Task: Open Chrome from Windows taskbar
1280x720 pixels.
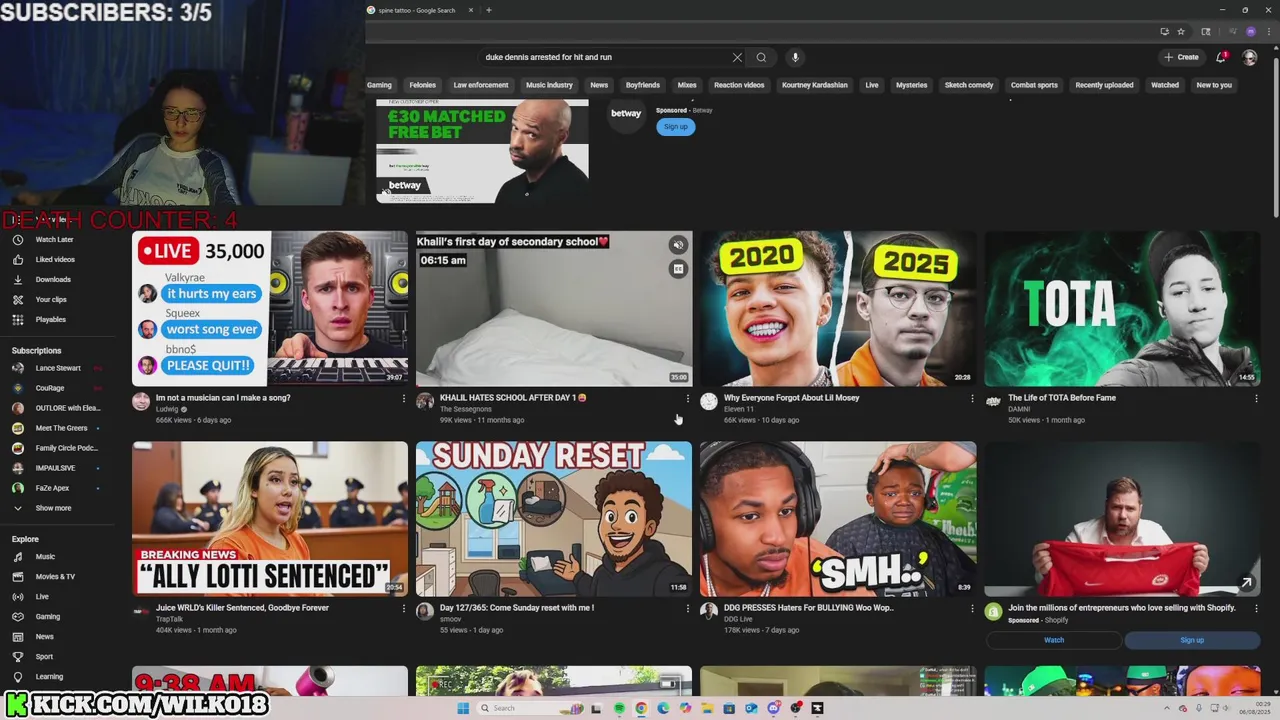Action: click(641, 708)
